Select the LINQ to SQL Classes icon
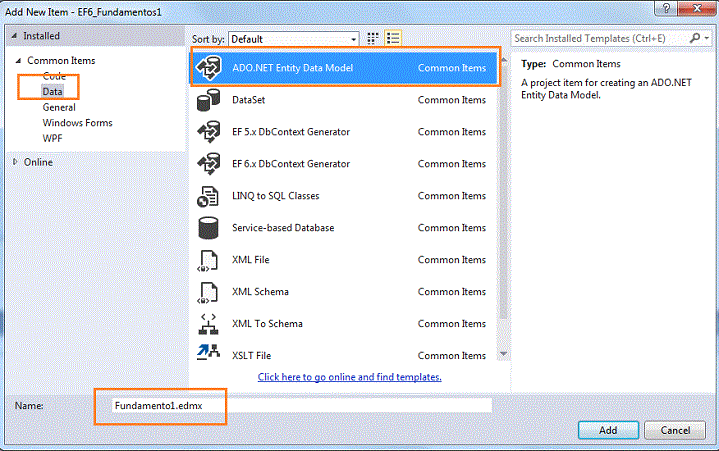Viewport: 719px width, 451px height. point(208,196)
